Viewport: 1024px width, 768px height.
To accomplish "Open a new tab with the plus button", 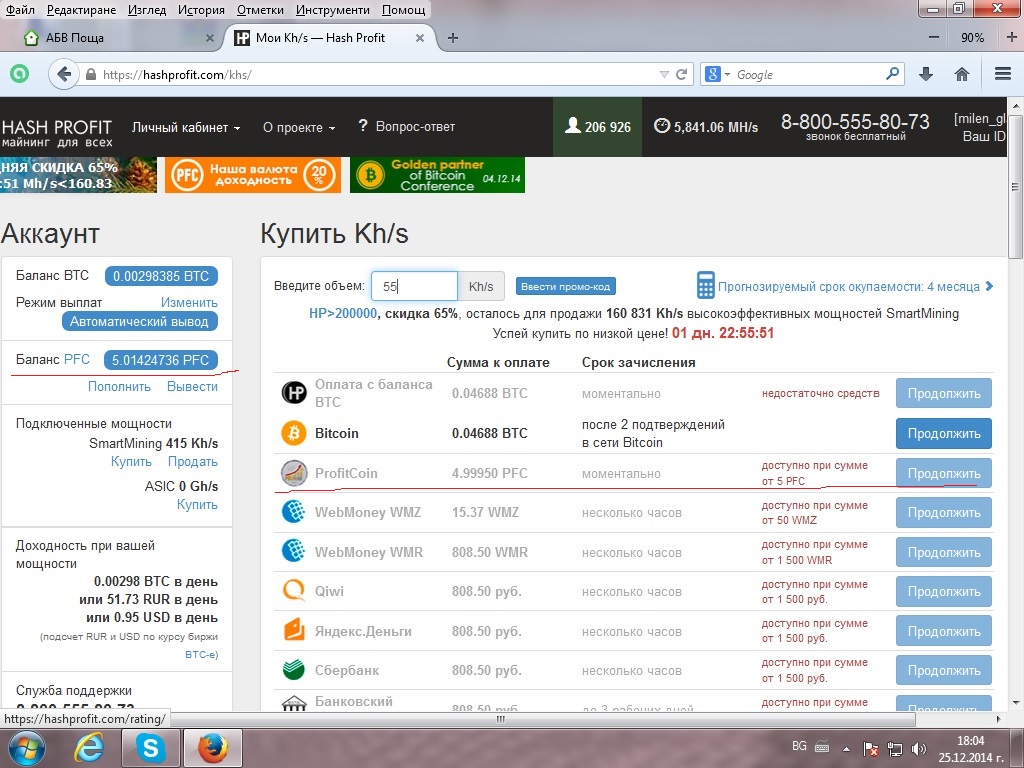I will click(453, 38).
